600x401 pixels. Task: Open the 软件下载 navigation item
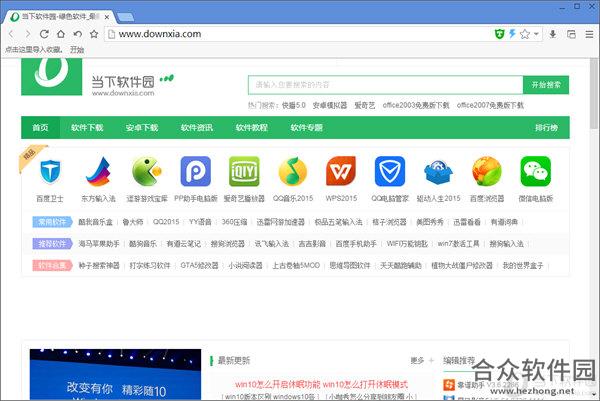[x=87, y=127]
